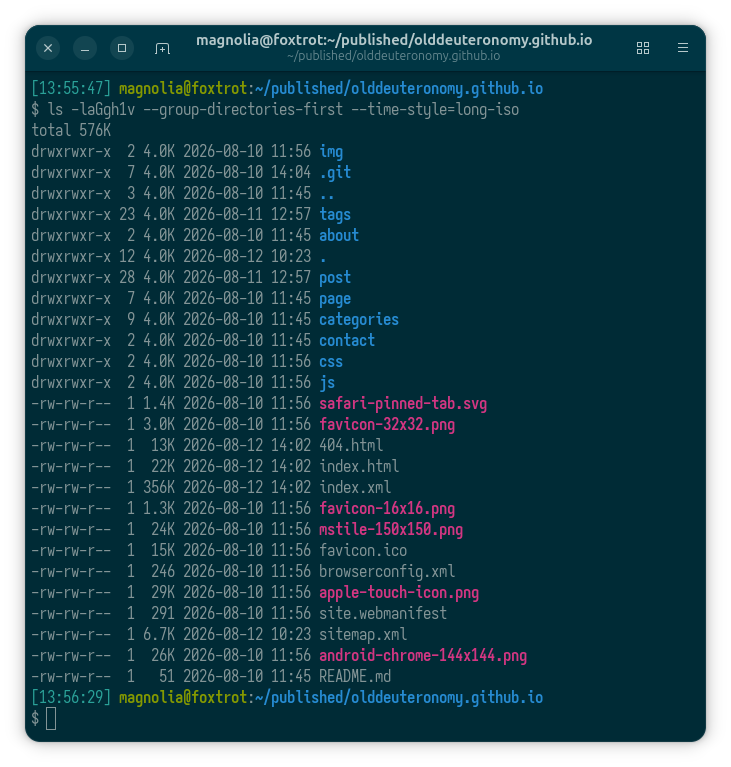The image size is (731, 767).
Task: Click the browserconfig.xml file name
Action: click(387, 572)
